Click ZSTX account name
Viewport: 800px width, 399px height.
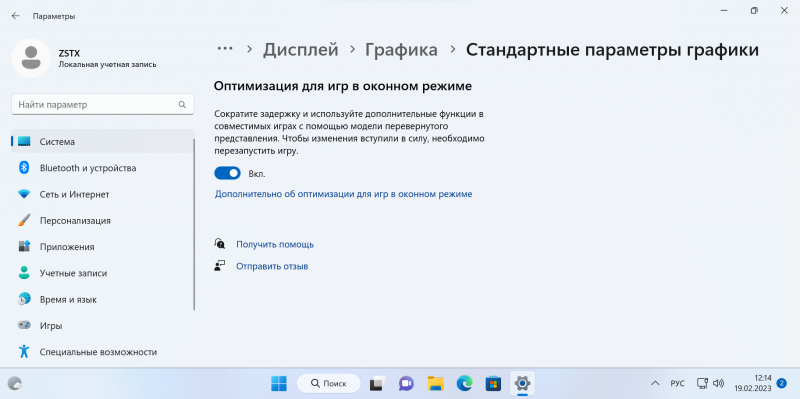69,53
